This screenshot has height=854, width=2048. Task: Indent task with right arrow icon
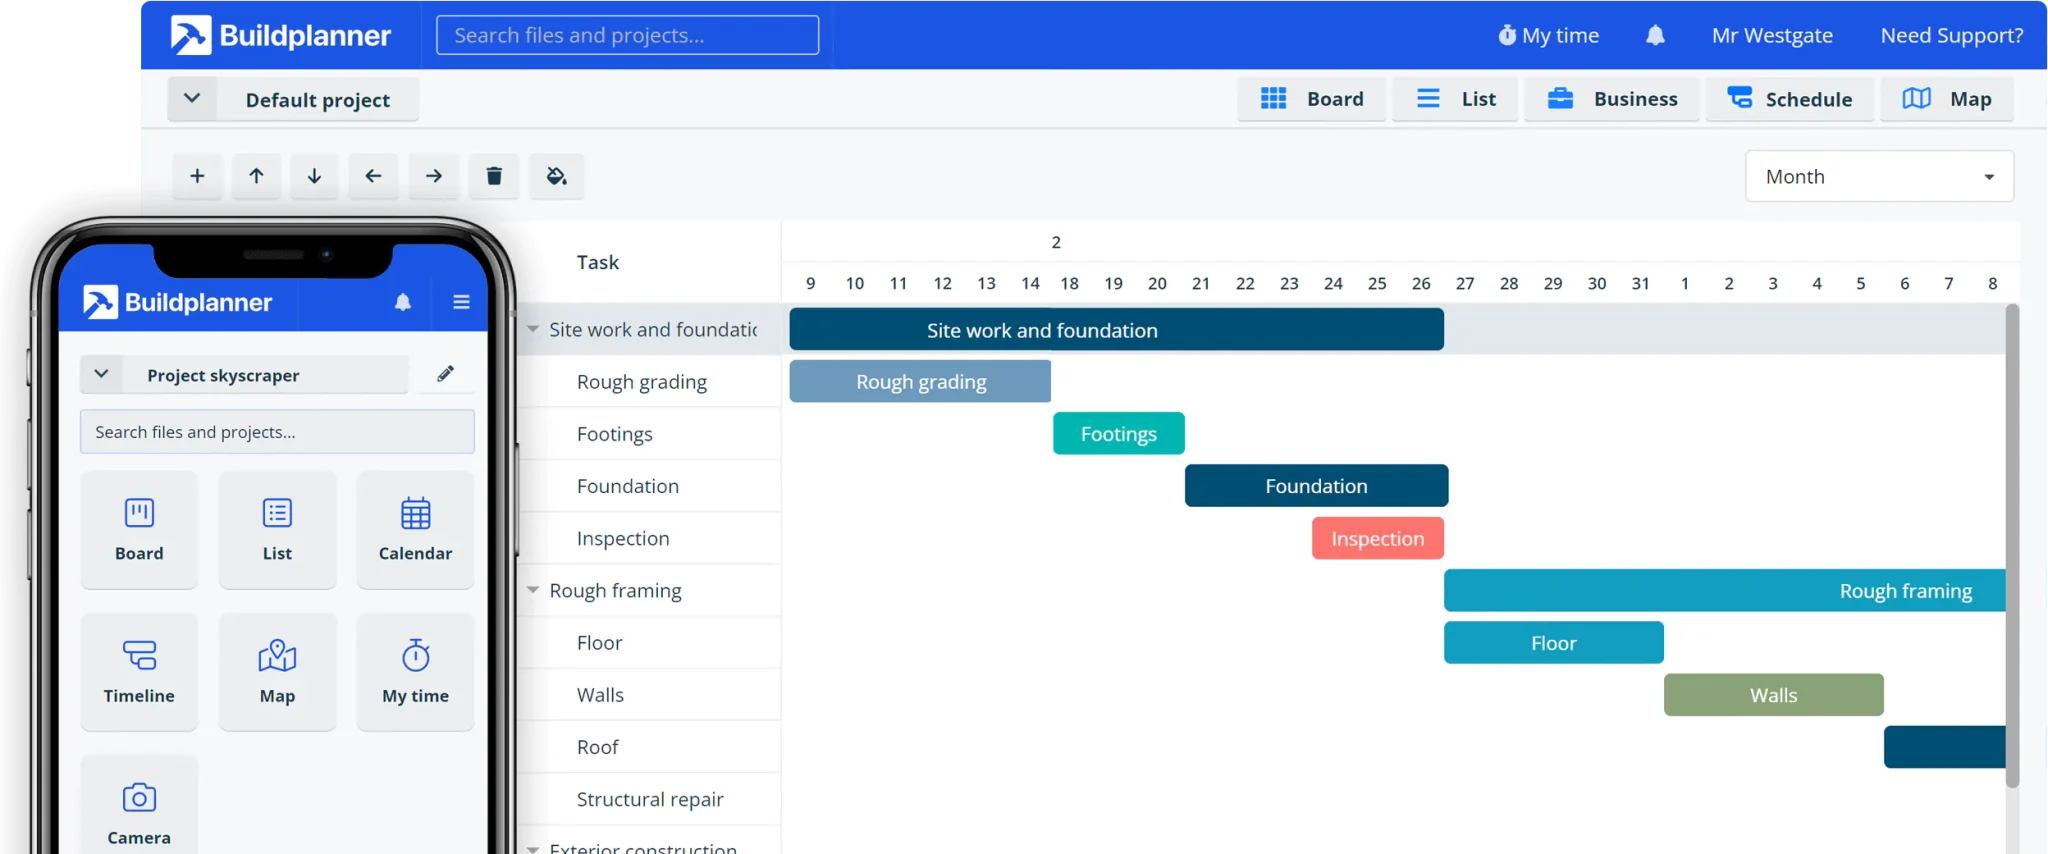434,176
